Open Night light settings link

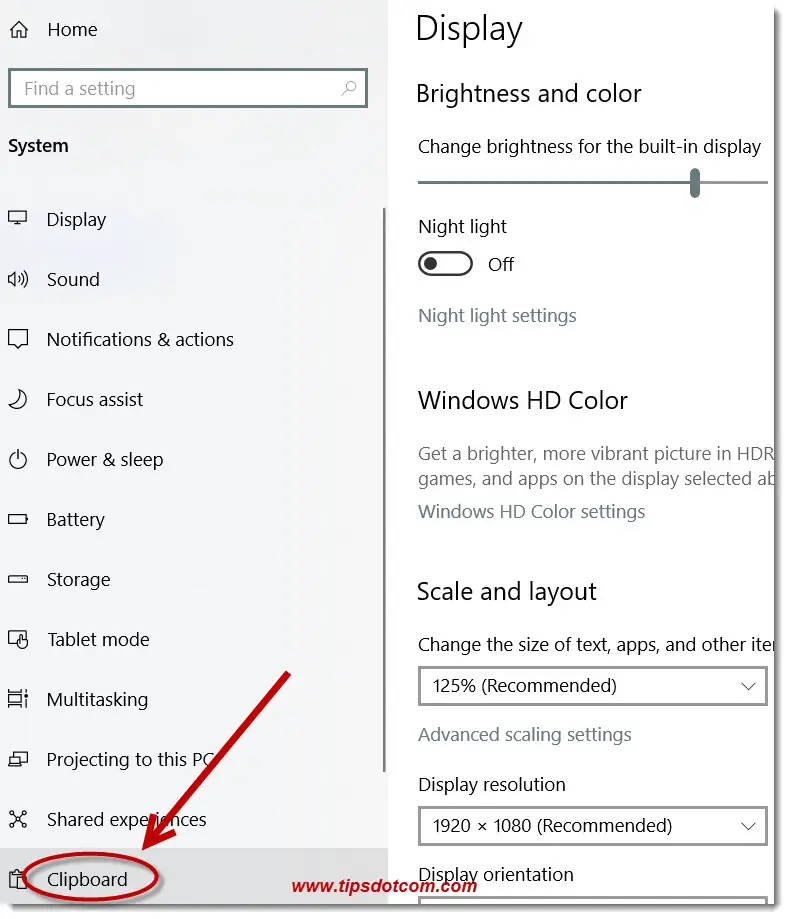point(497,315)
